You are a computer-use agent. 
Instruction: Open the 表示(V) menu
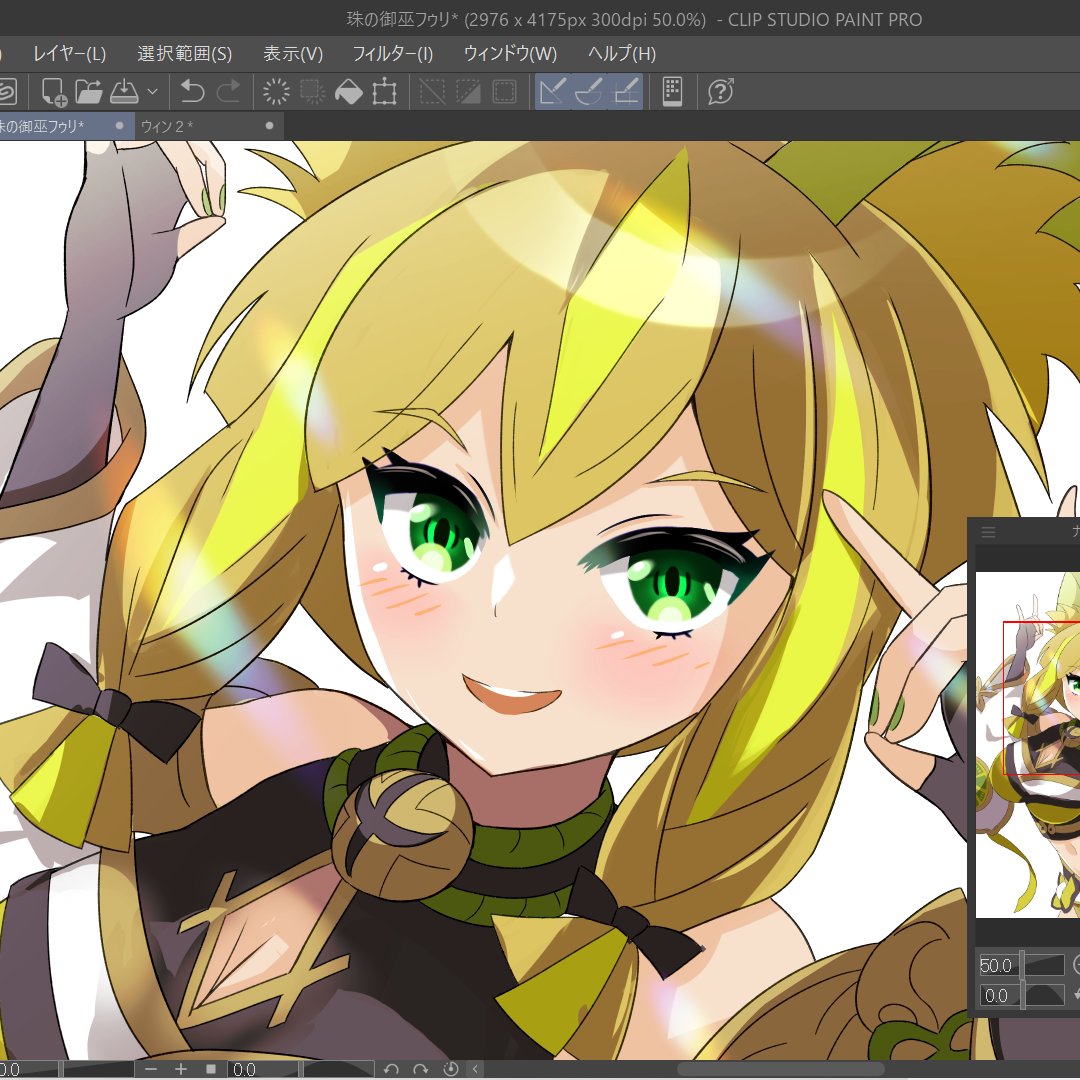click(x=293, y=54)
